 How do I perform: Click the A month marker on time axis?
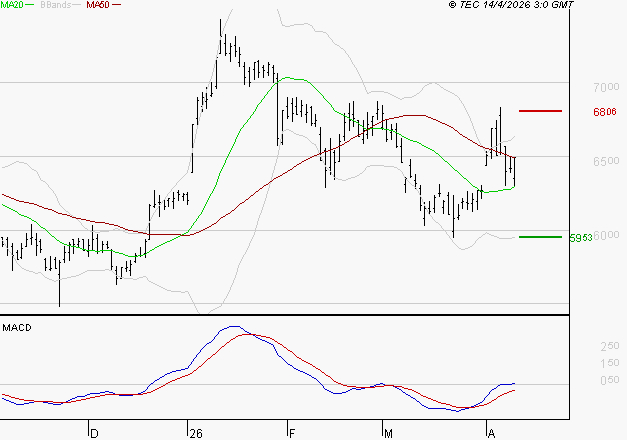491,434
